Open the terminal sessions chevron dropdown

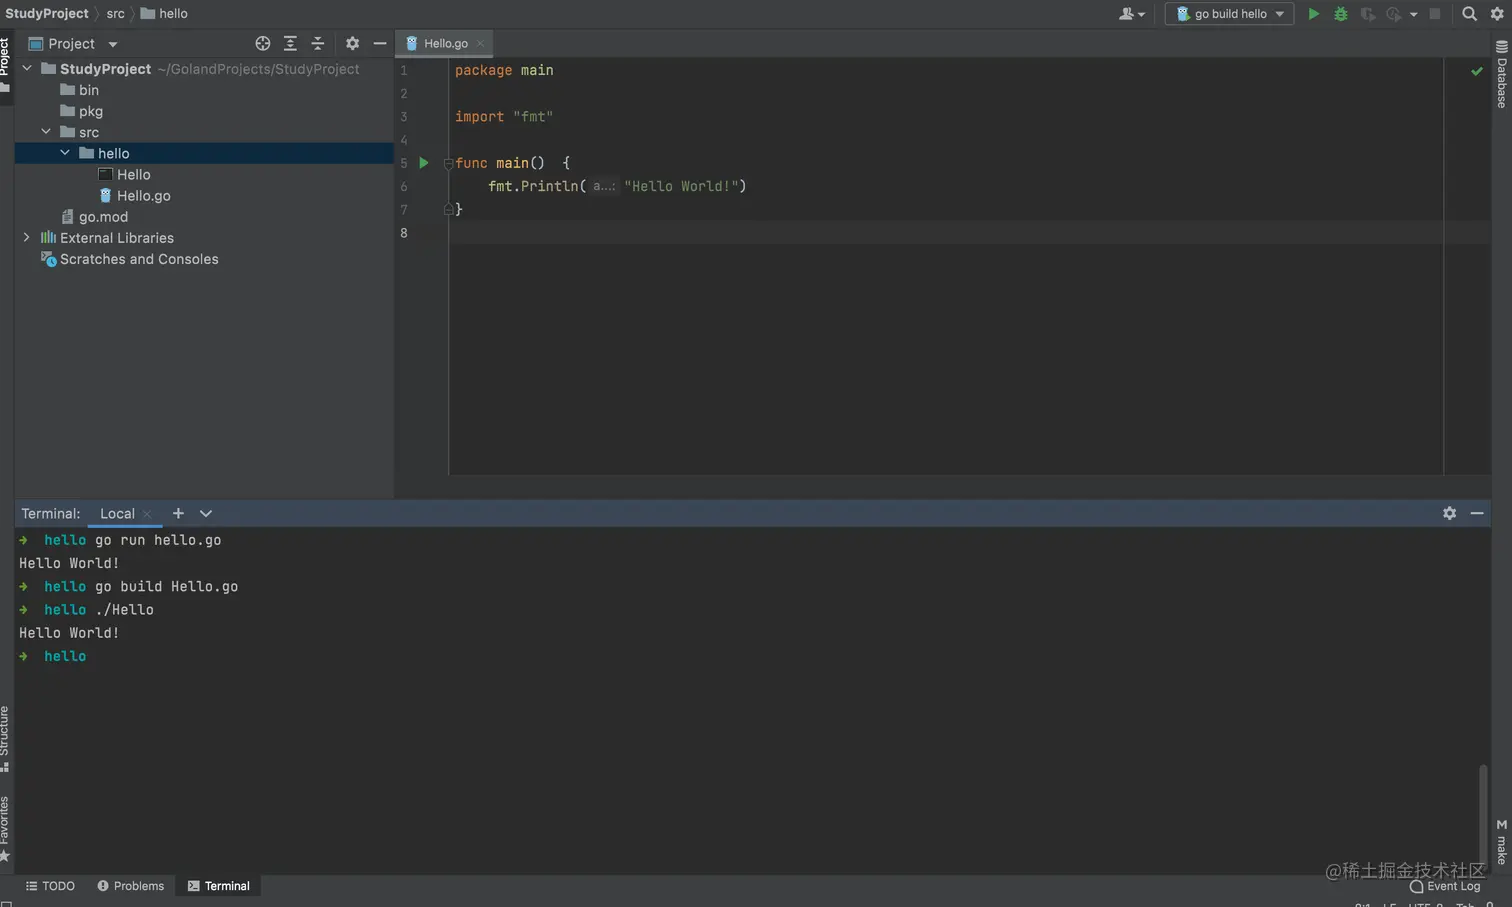206,513
